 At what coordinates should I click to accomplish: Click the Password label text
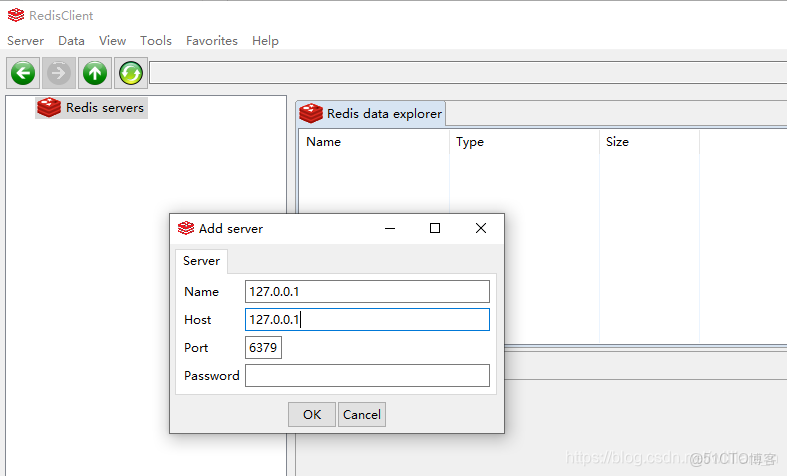point(211,376)
